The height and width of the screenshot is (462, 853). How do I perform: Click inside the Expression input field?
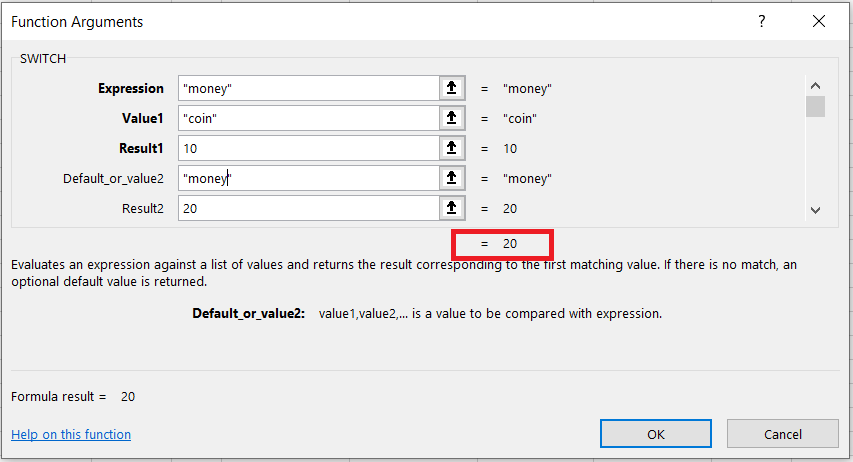coord(308,88)
